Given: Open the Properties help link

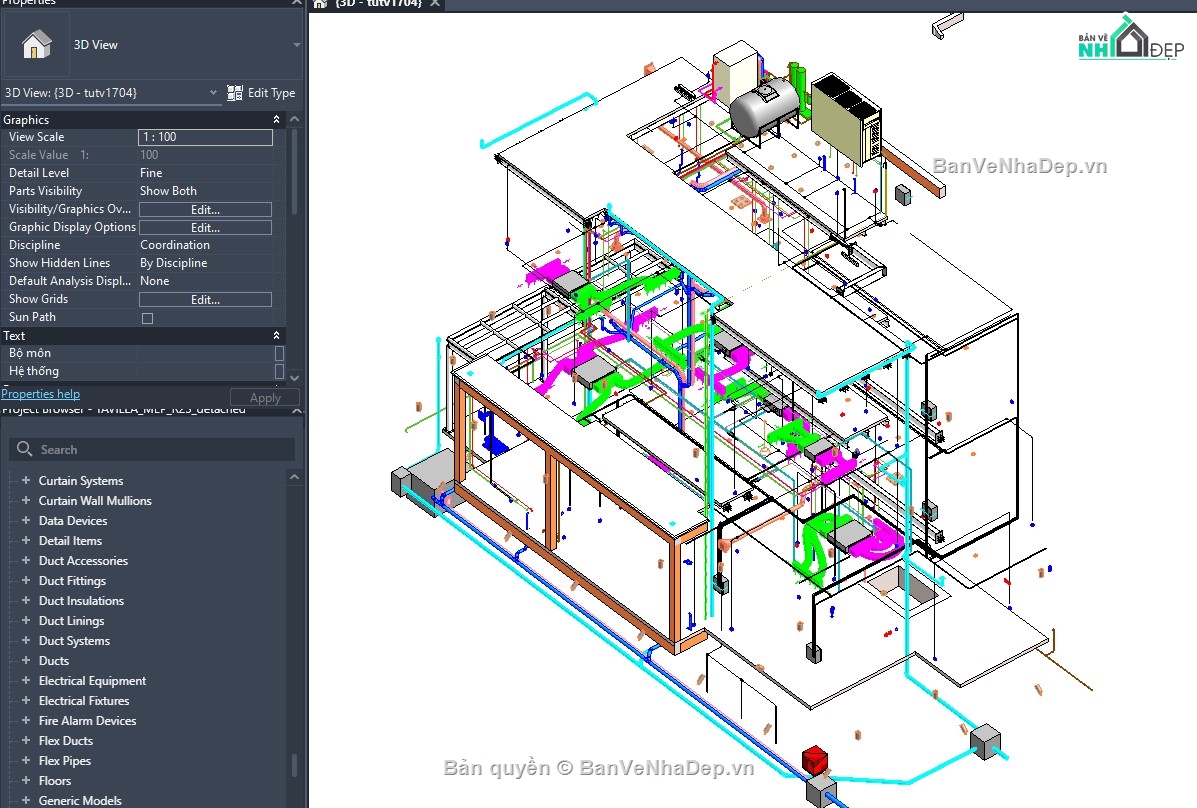Looking at the screenshot, I should click(40, 394).
